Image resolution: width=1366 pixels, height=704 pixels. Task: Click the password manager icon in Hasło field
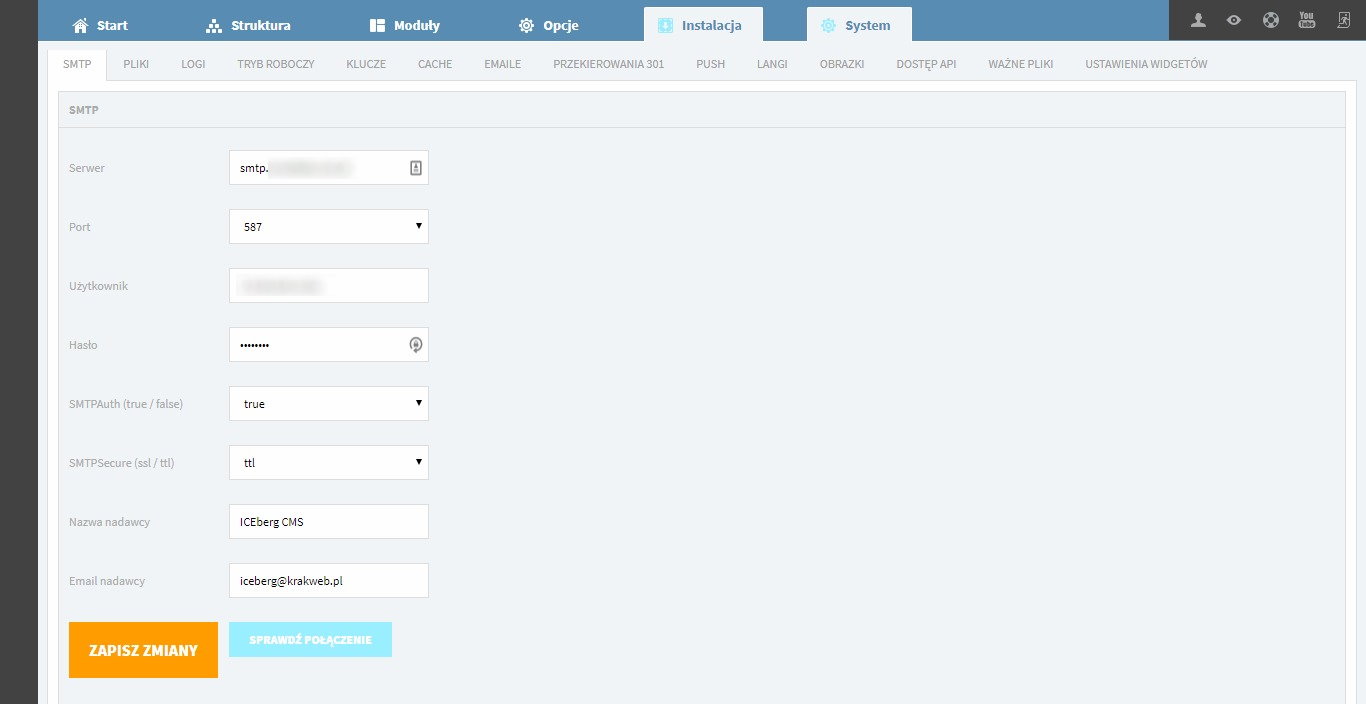tap(416, 345)
